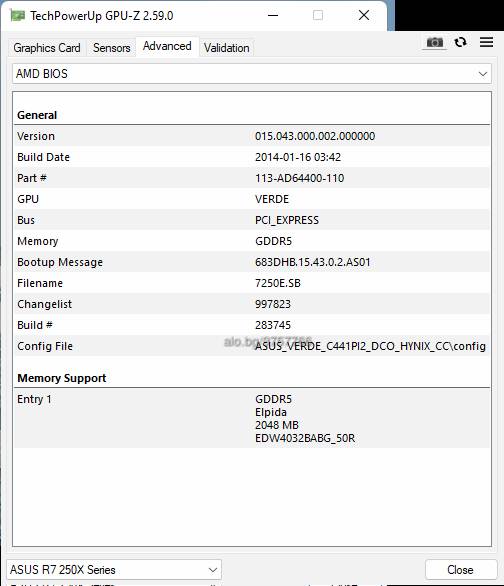Select the Validation tab
Viewport: 504px width, 586px height.
[226, 48]
